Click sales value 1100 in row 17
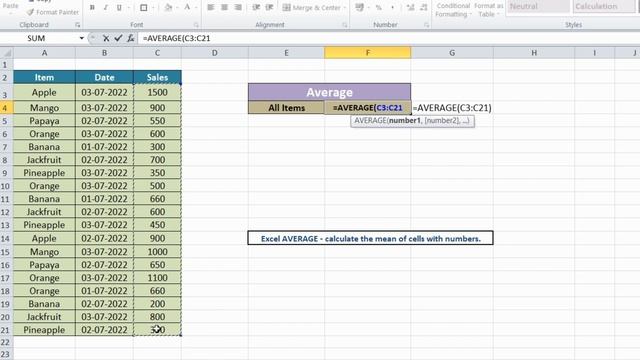The width and height of the screenshot is (640, 360). (x=157, y=278)
